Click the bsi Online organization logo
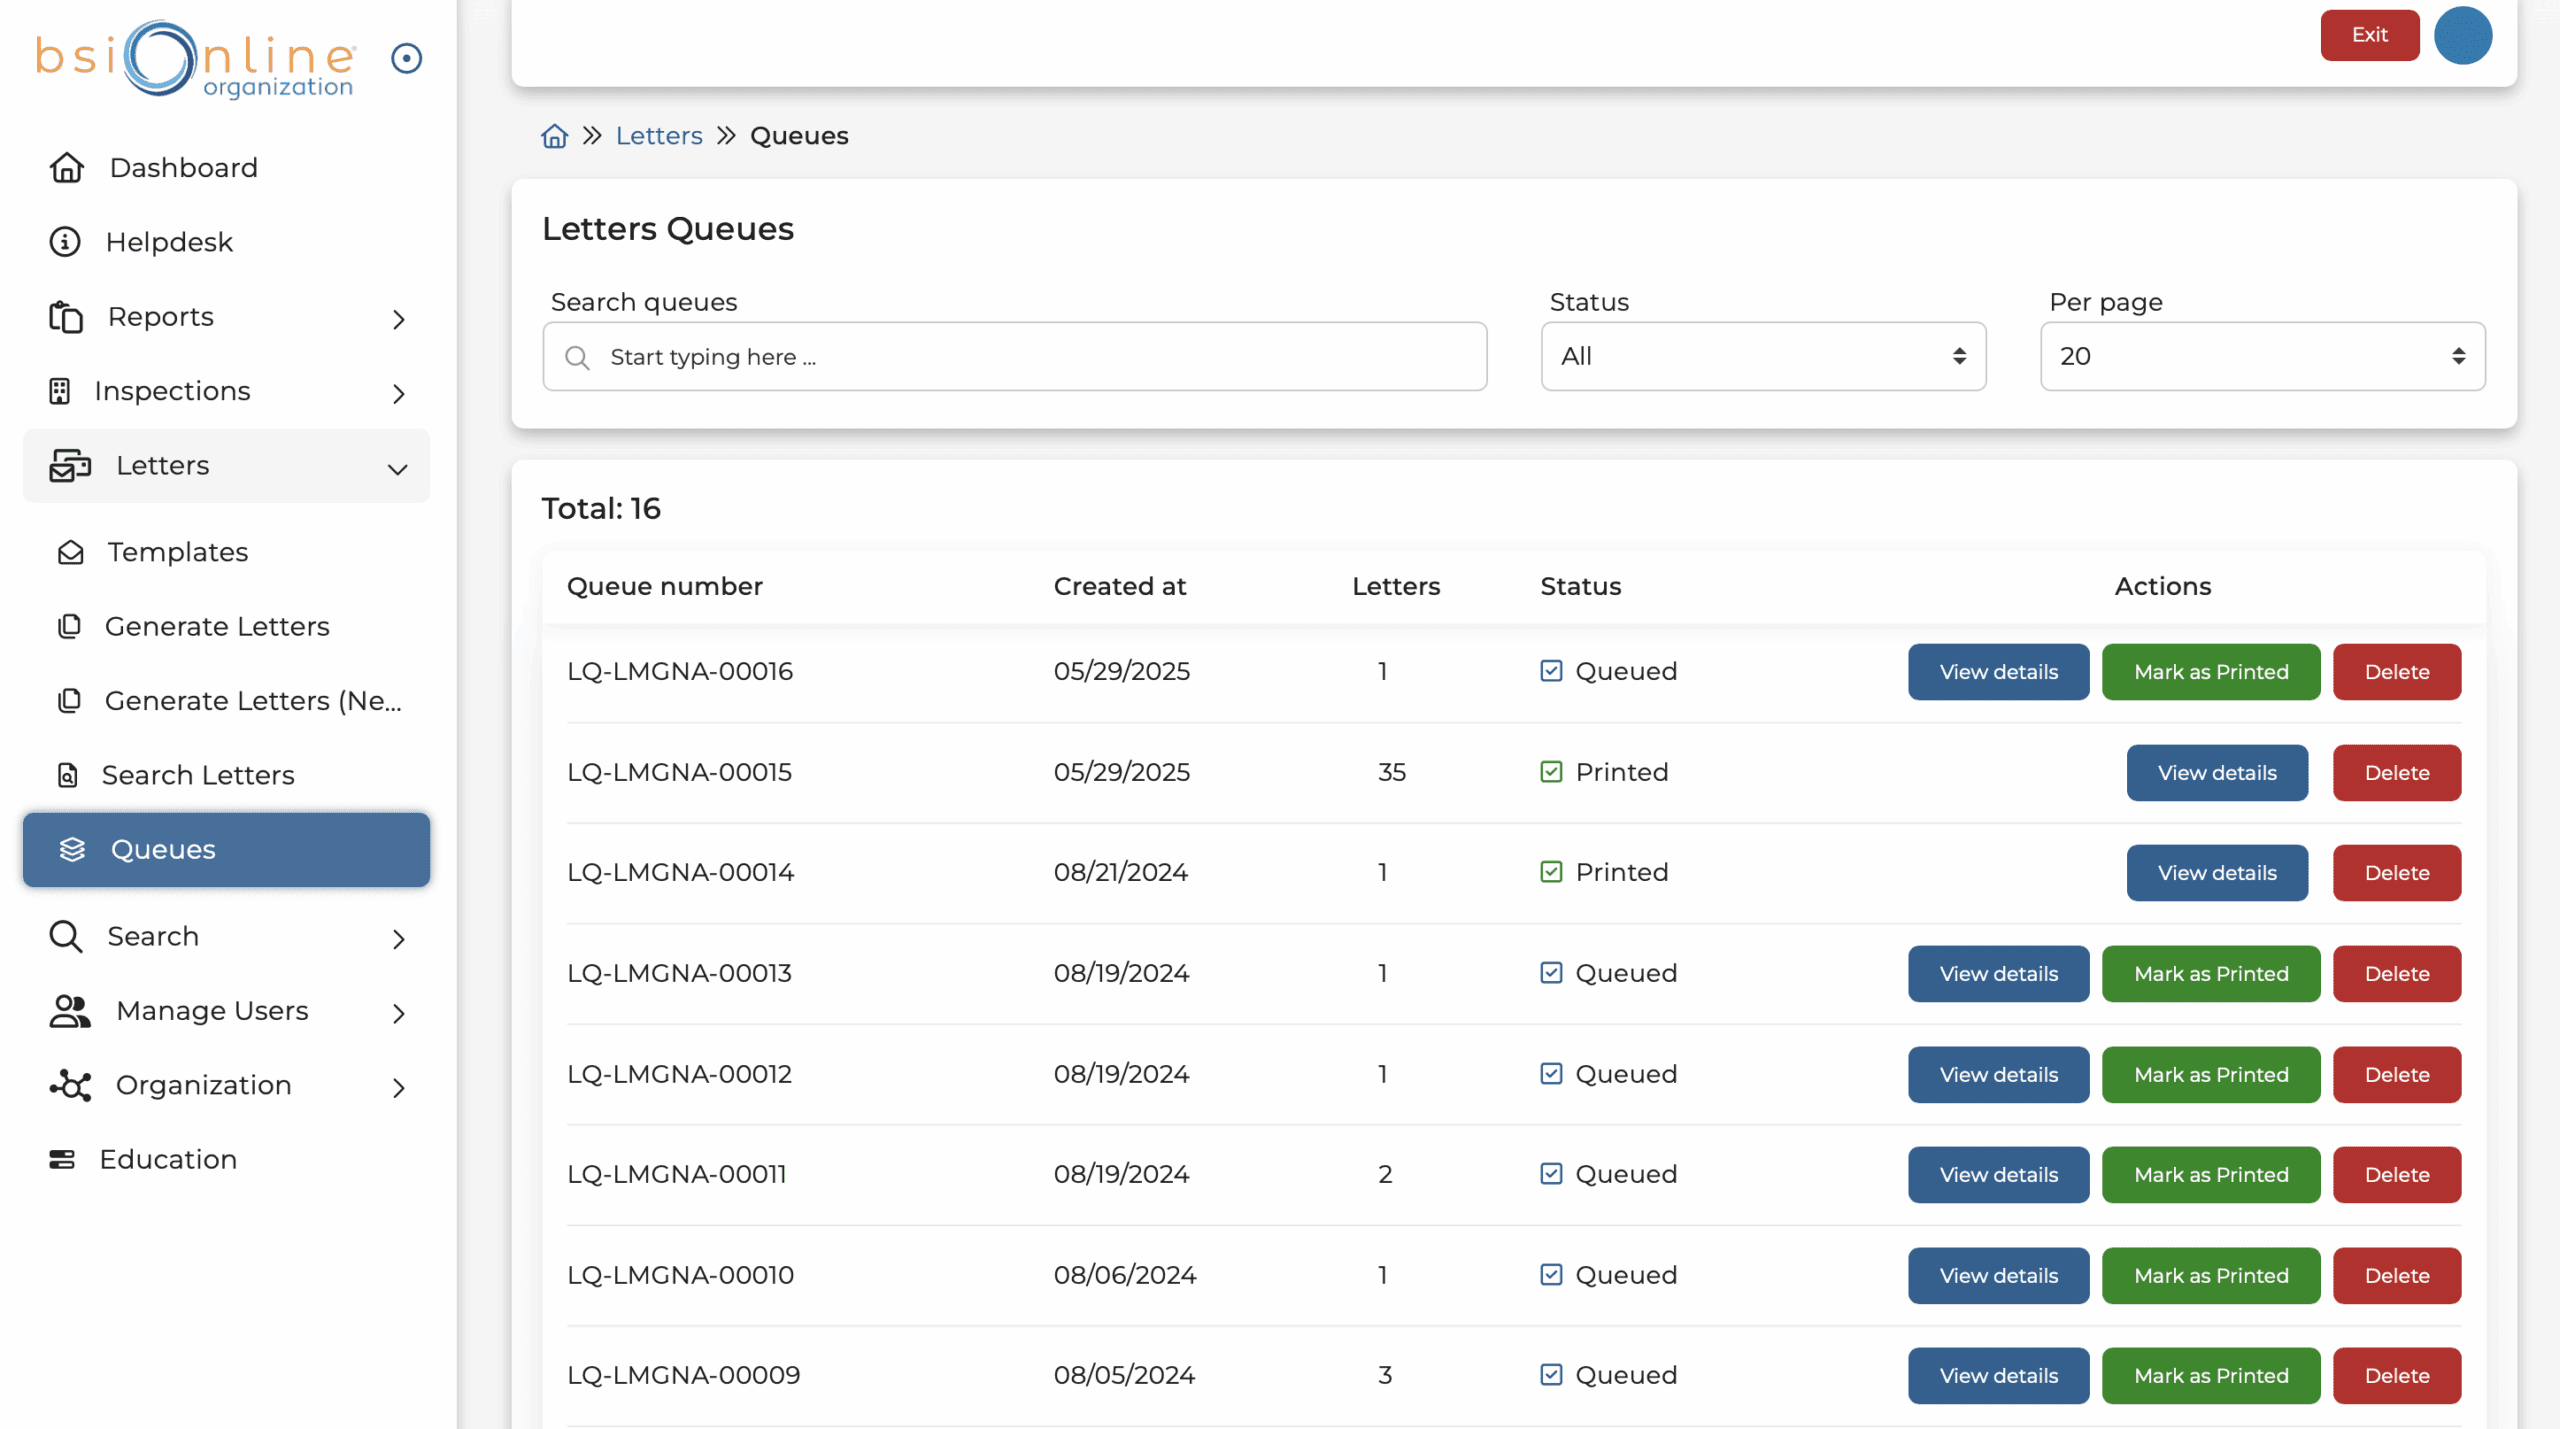2560x1429 pixels. point(195,59)
